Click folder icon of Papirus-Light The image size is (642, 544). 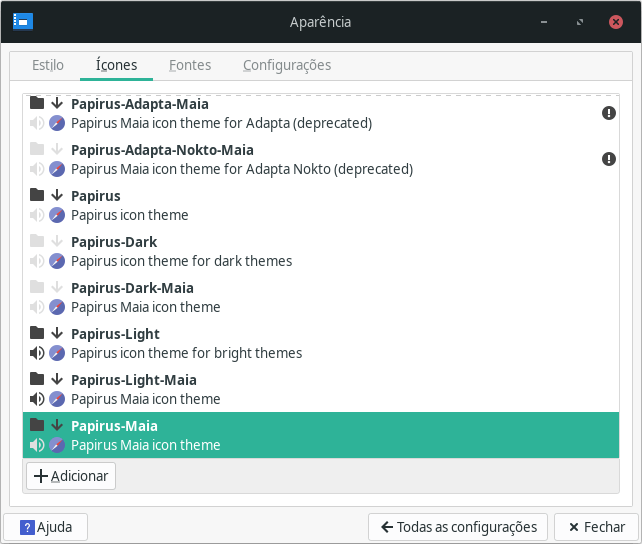[x=37, y=332]
